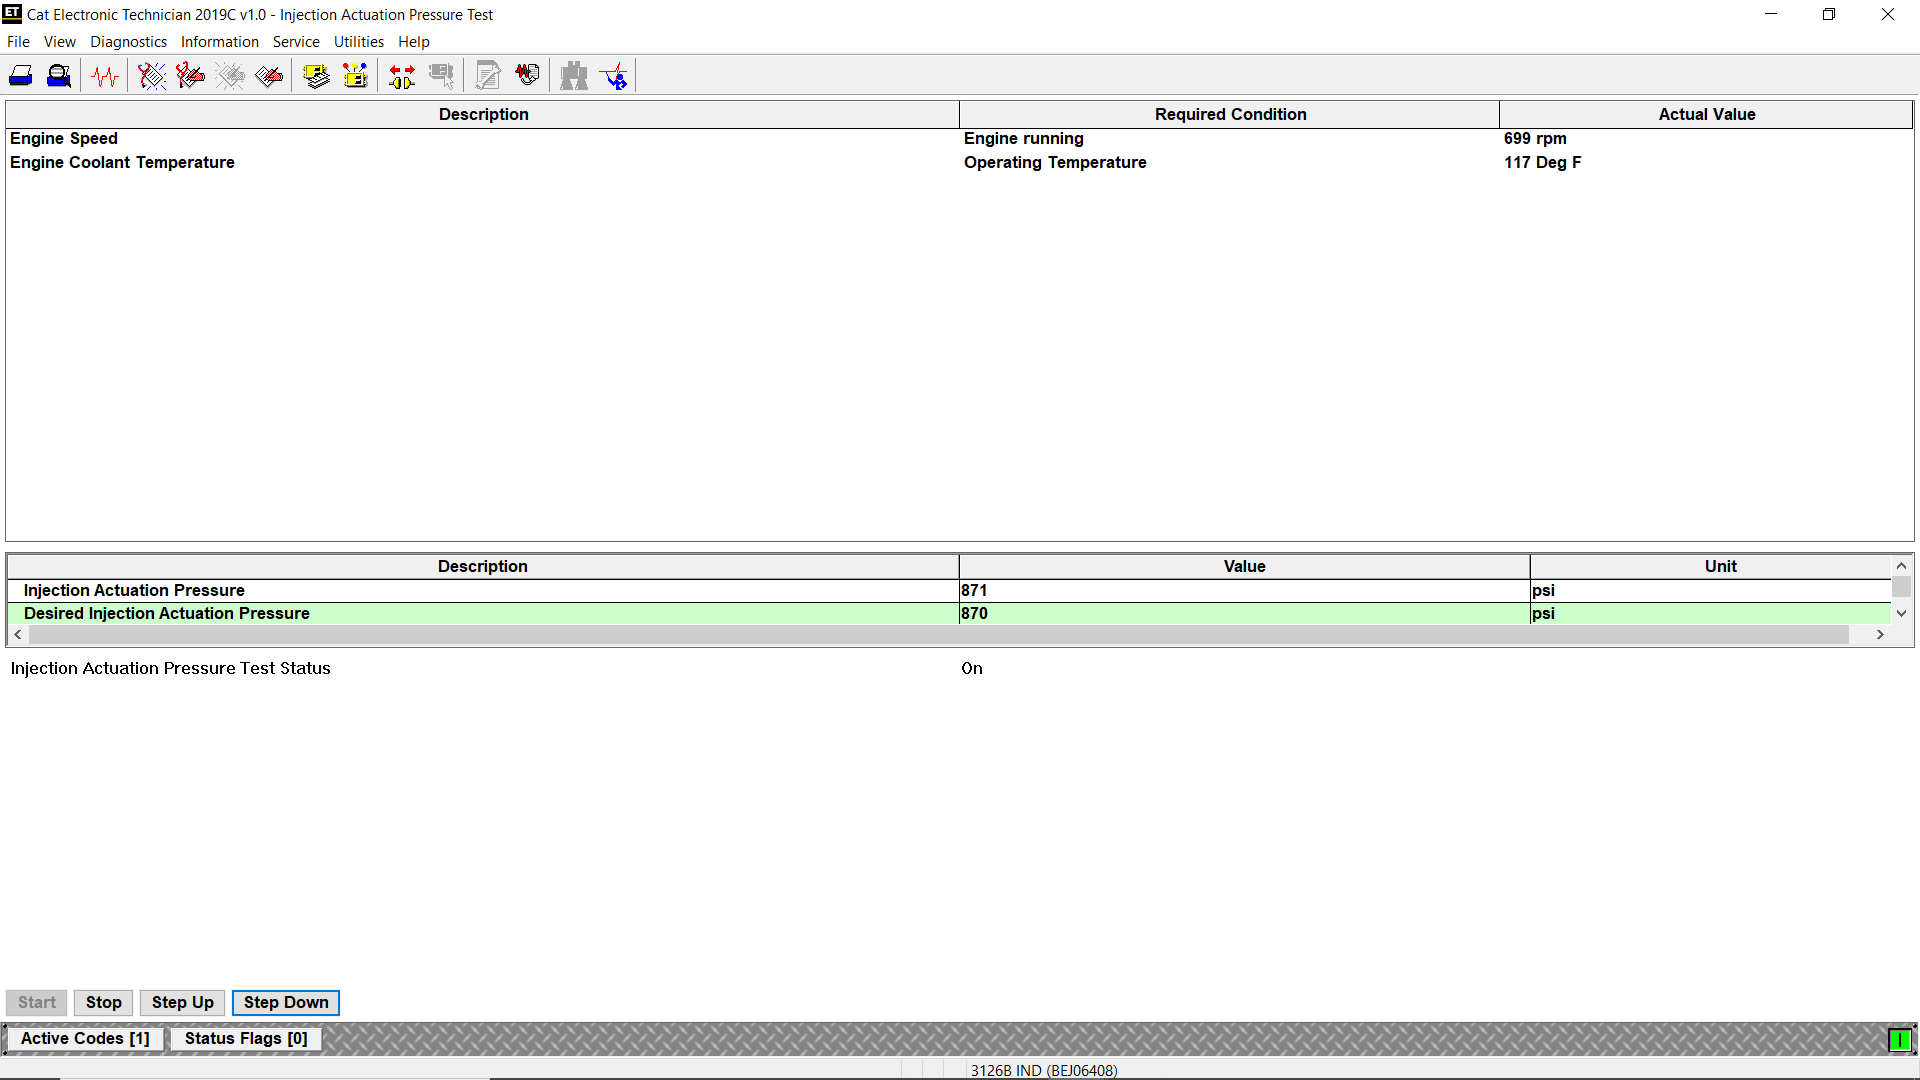Open the Help menu
1920x1080 pixels.
tap(414, 42)
